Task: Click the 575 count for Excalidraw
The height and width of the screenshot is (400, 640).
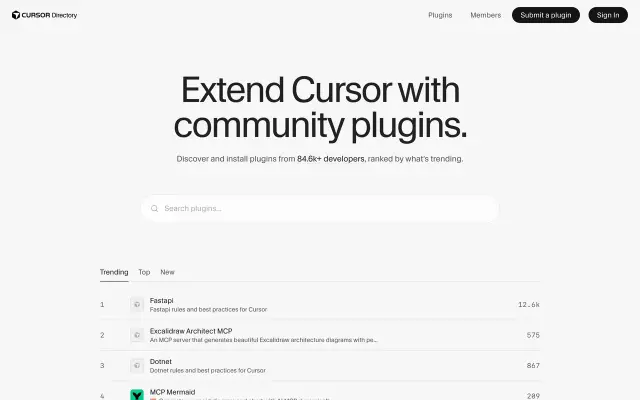Action: pyautogui.click(x=533, y=335)
